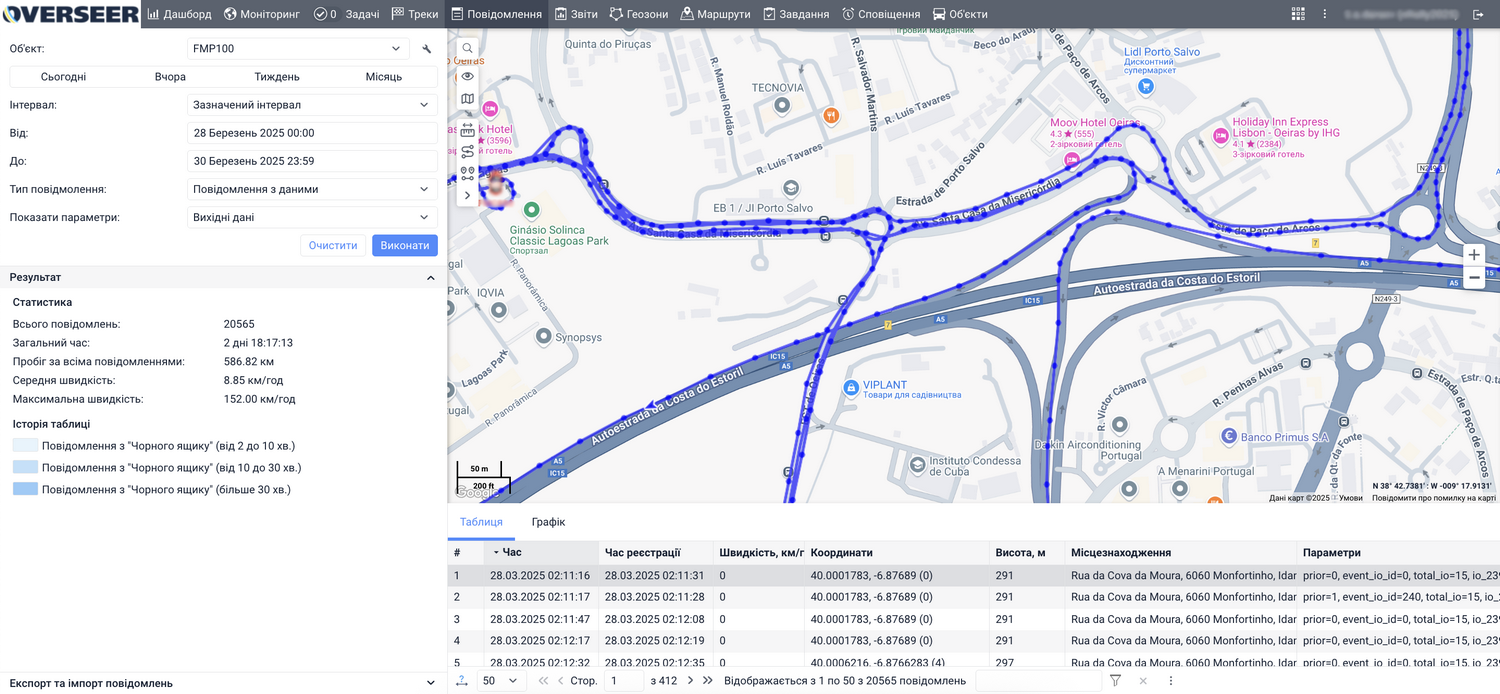Viewport: 1500px width, 694px height.
Task: Click the VIPLANT map marker
Action: 851,387
